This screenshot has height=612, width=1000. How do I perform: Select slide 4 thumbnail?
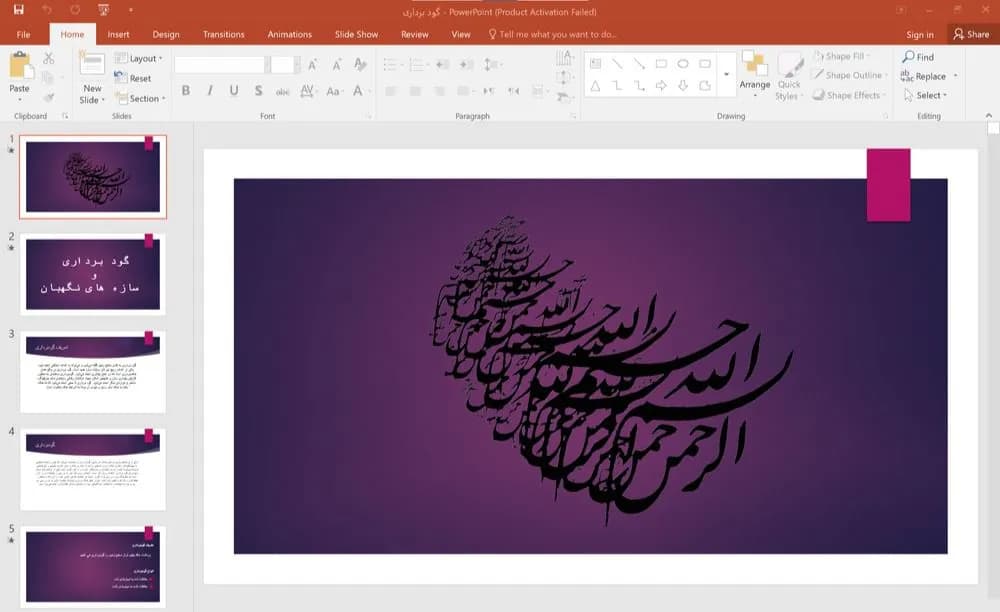point(93,469)
